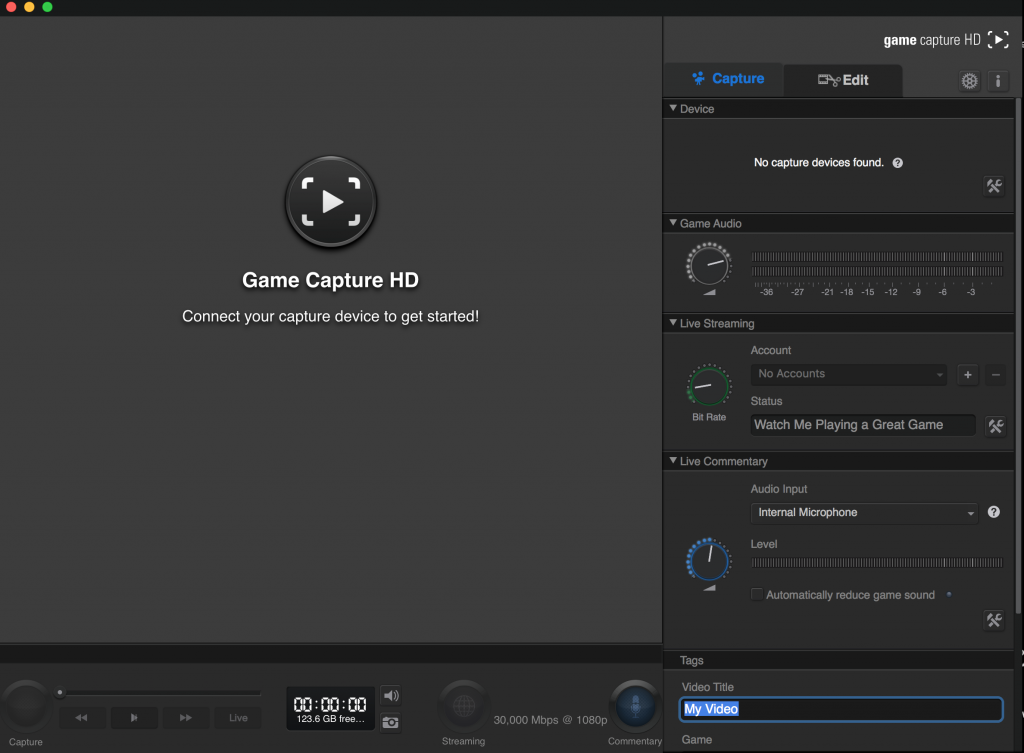Click help icon next to Audio Input

tap(993, 512)
